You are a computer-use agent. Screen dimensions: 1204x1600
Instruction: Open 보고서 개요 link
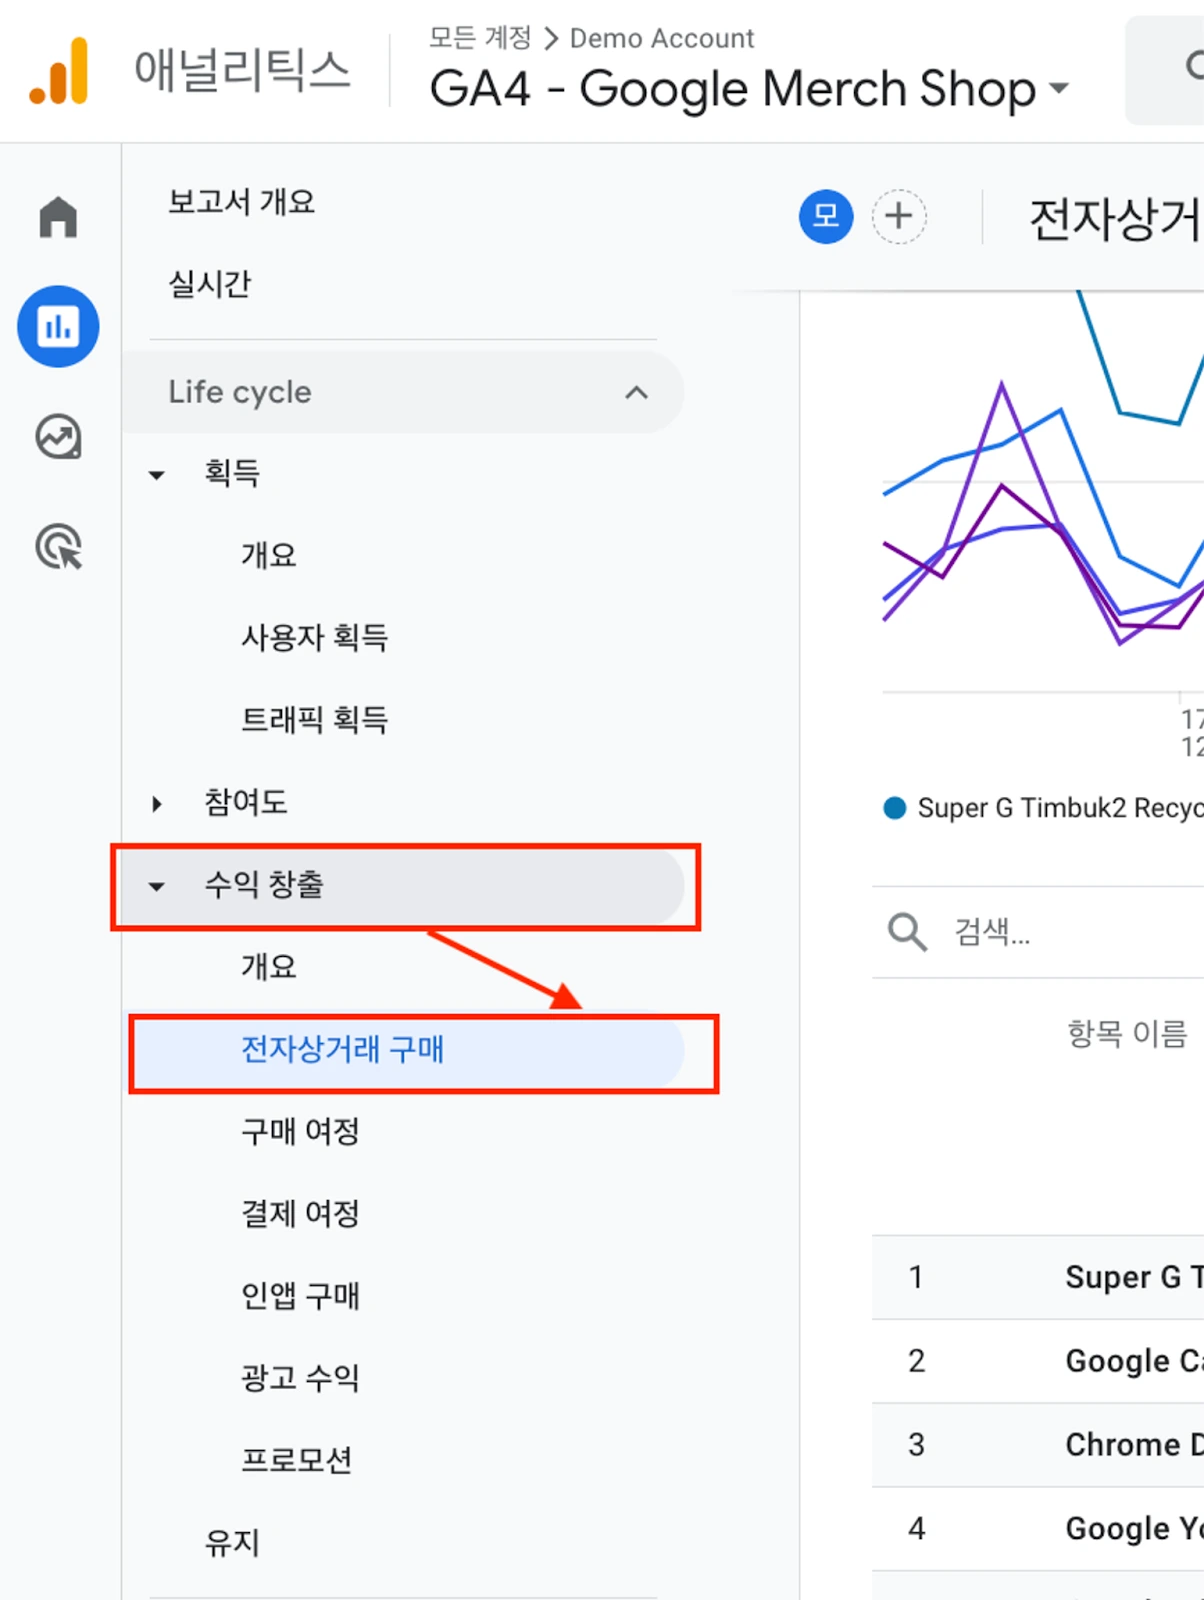pyautogui.click(x=241, y=202)
